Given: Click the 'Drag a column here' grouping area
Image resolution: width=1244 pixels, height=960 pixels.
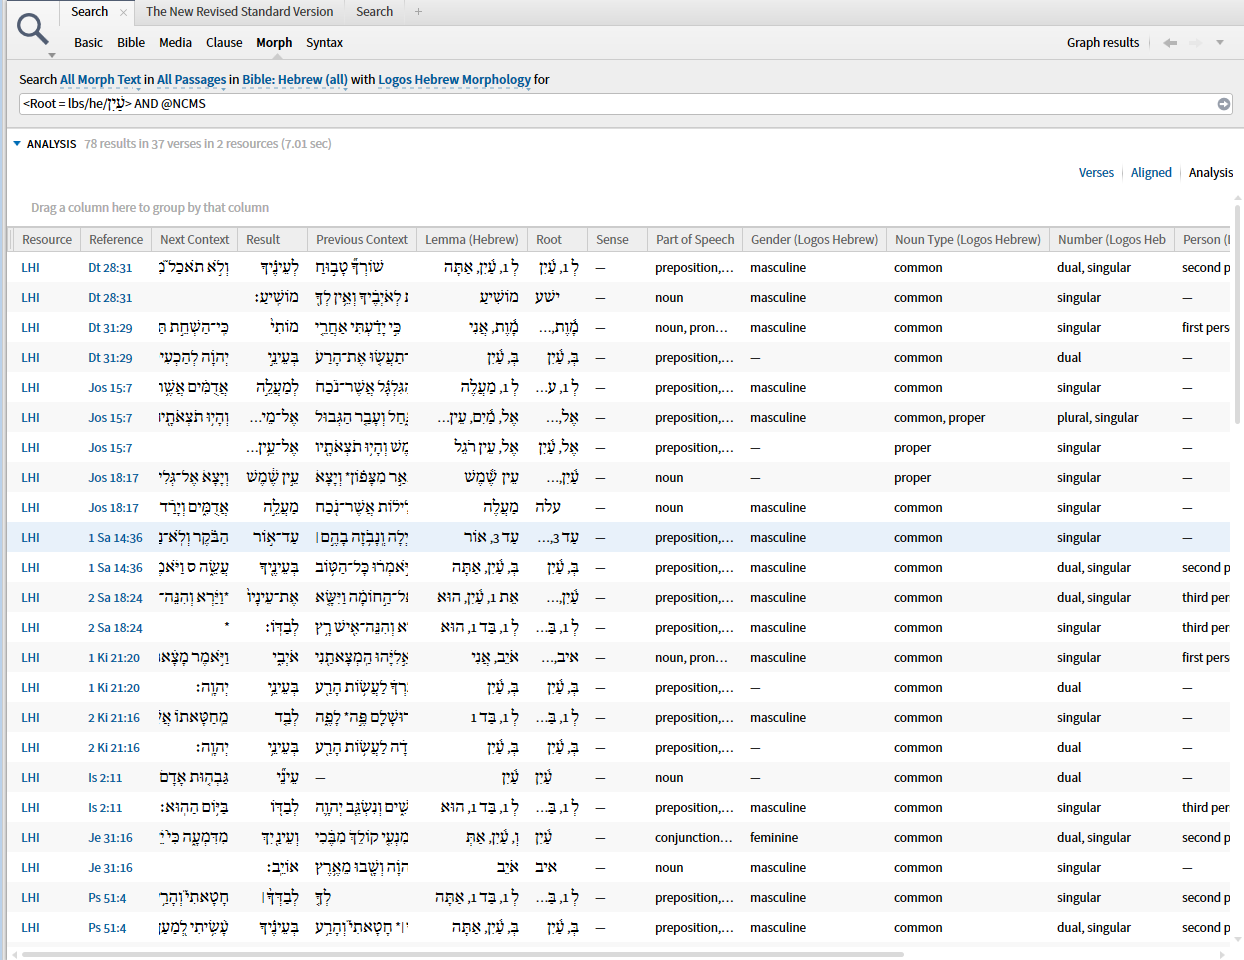Looking at the screenshot, I should click(150, 208).
